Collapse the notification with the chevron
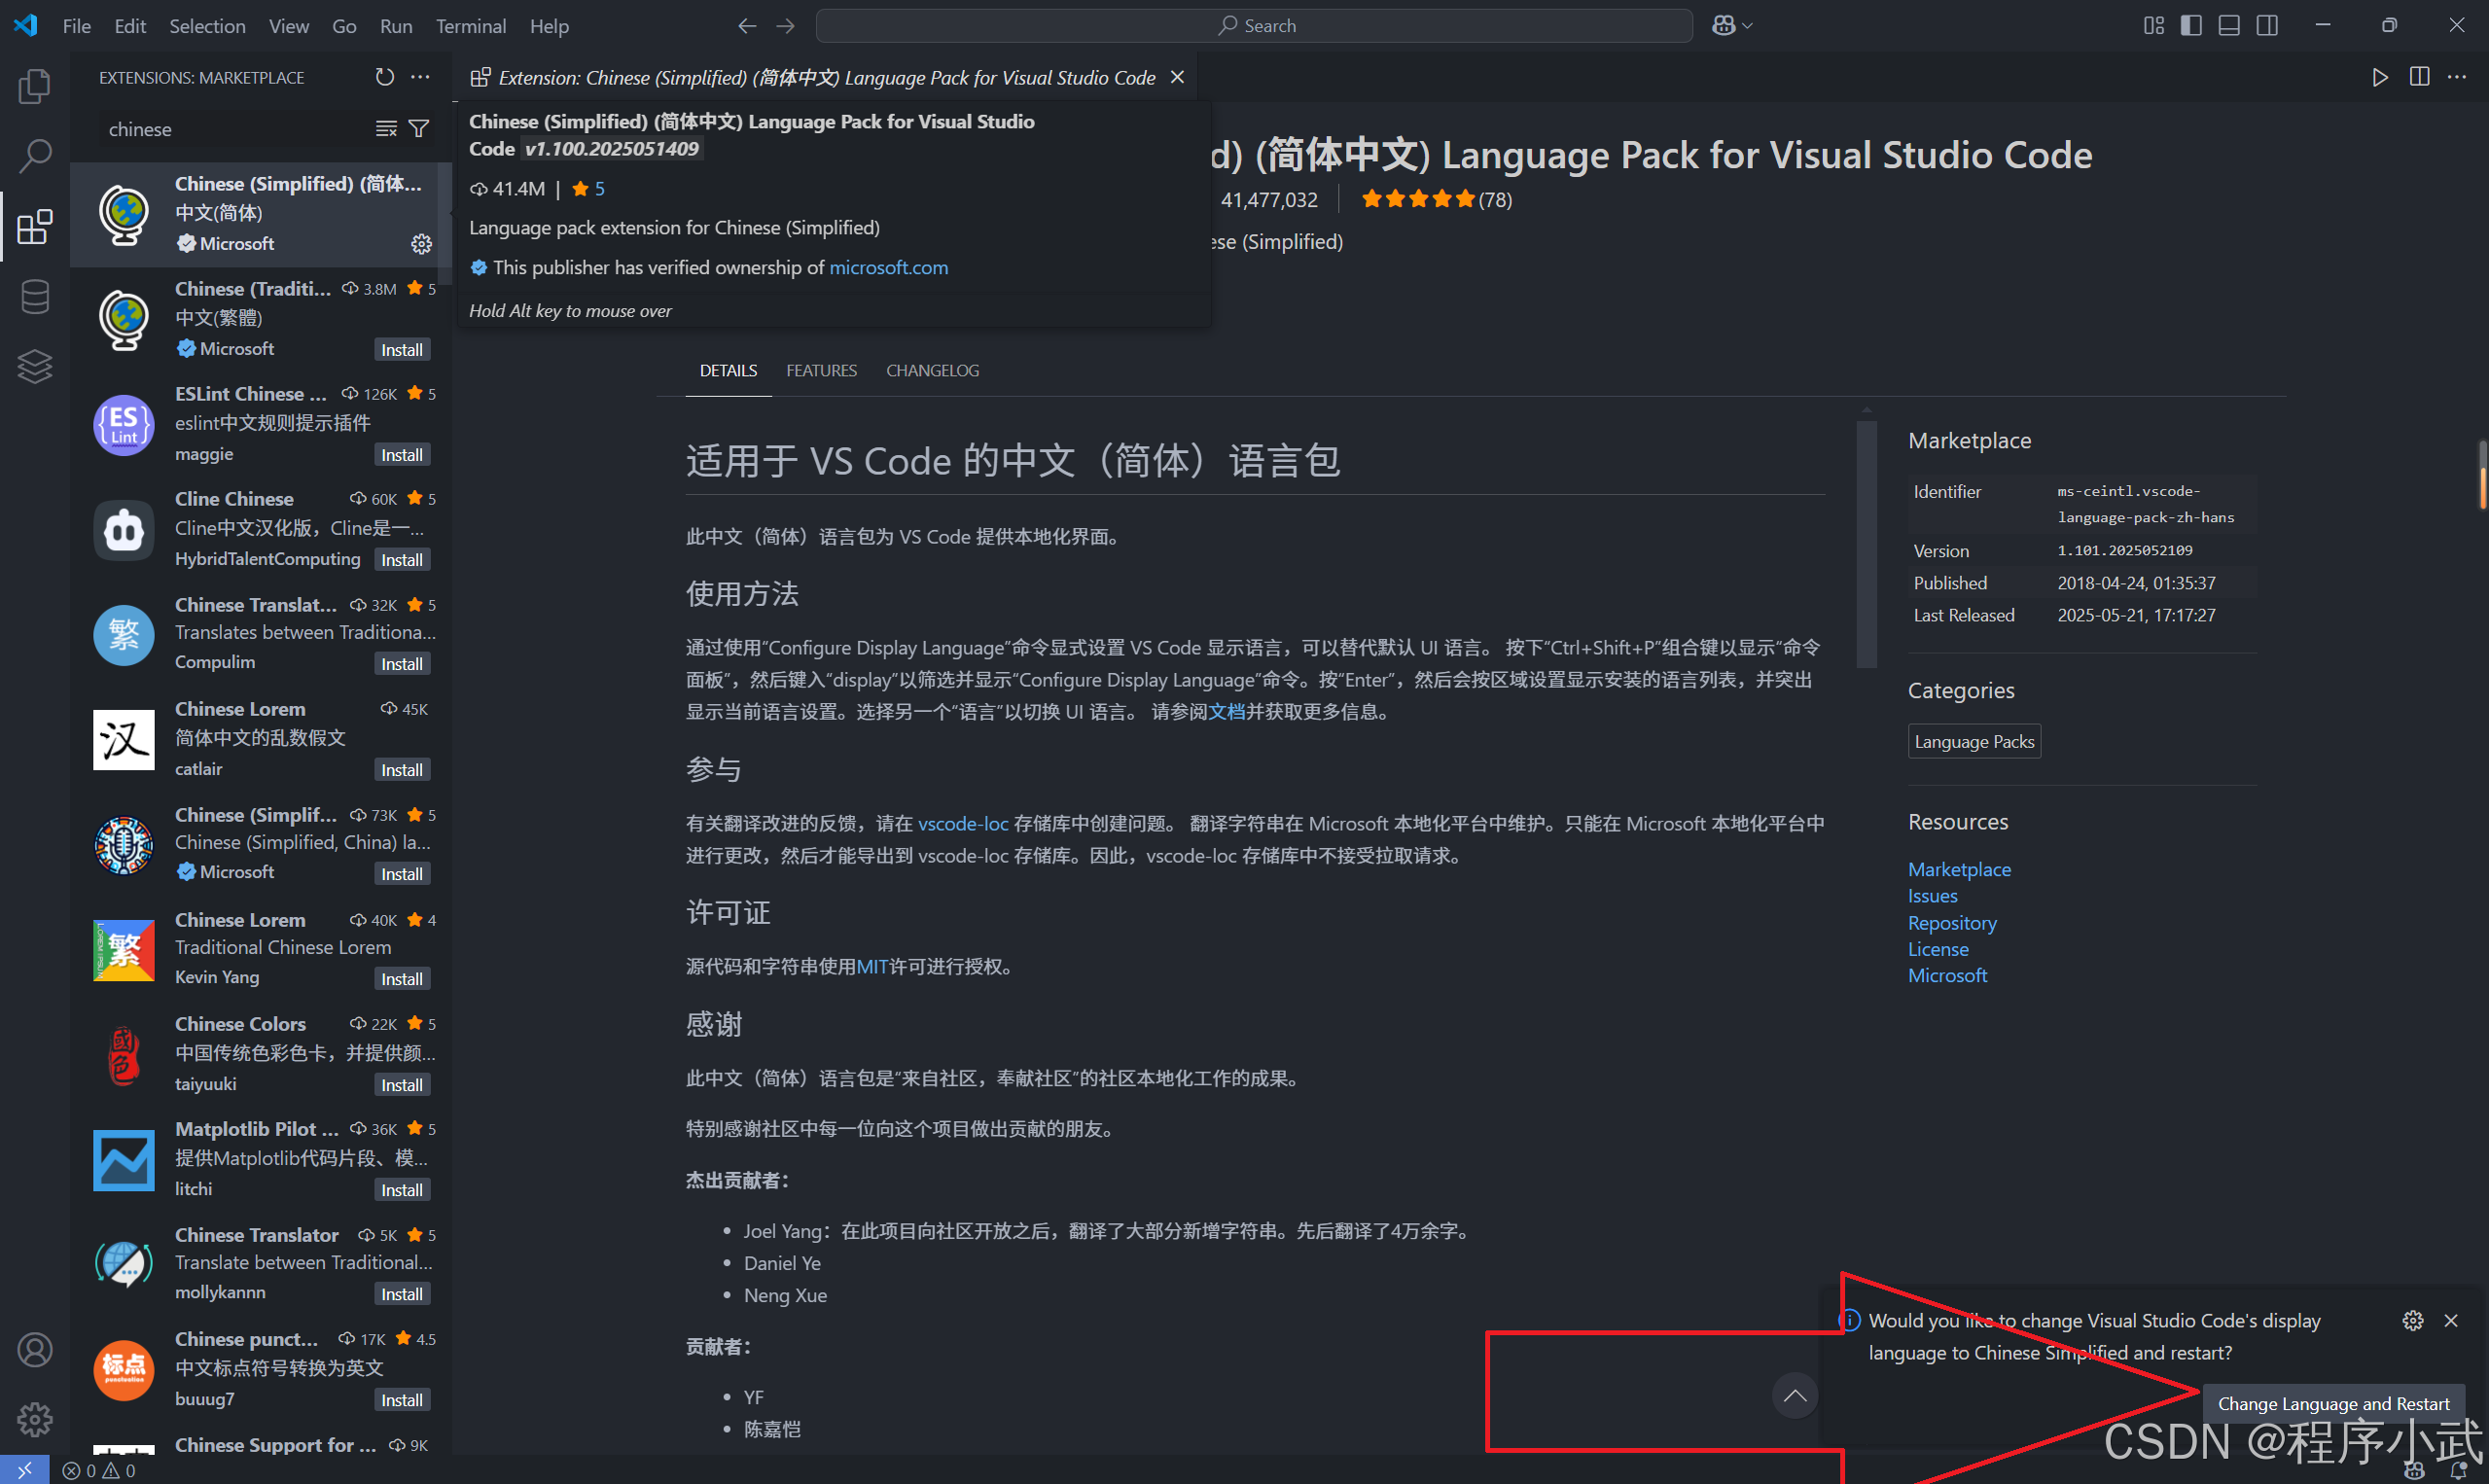Viewport: 2489px width, 1484px height. click(x=1794, y=1395)
